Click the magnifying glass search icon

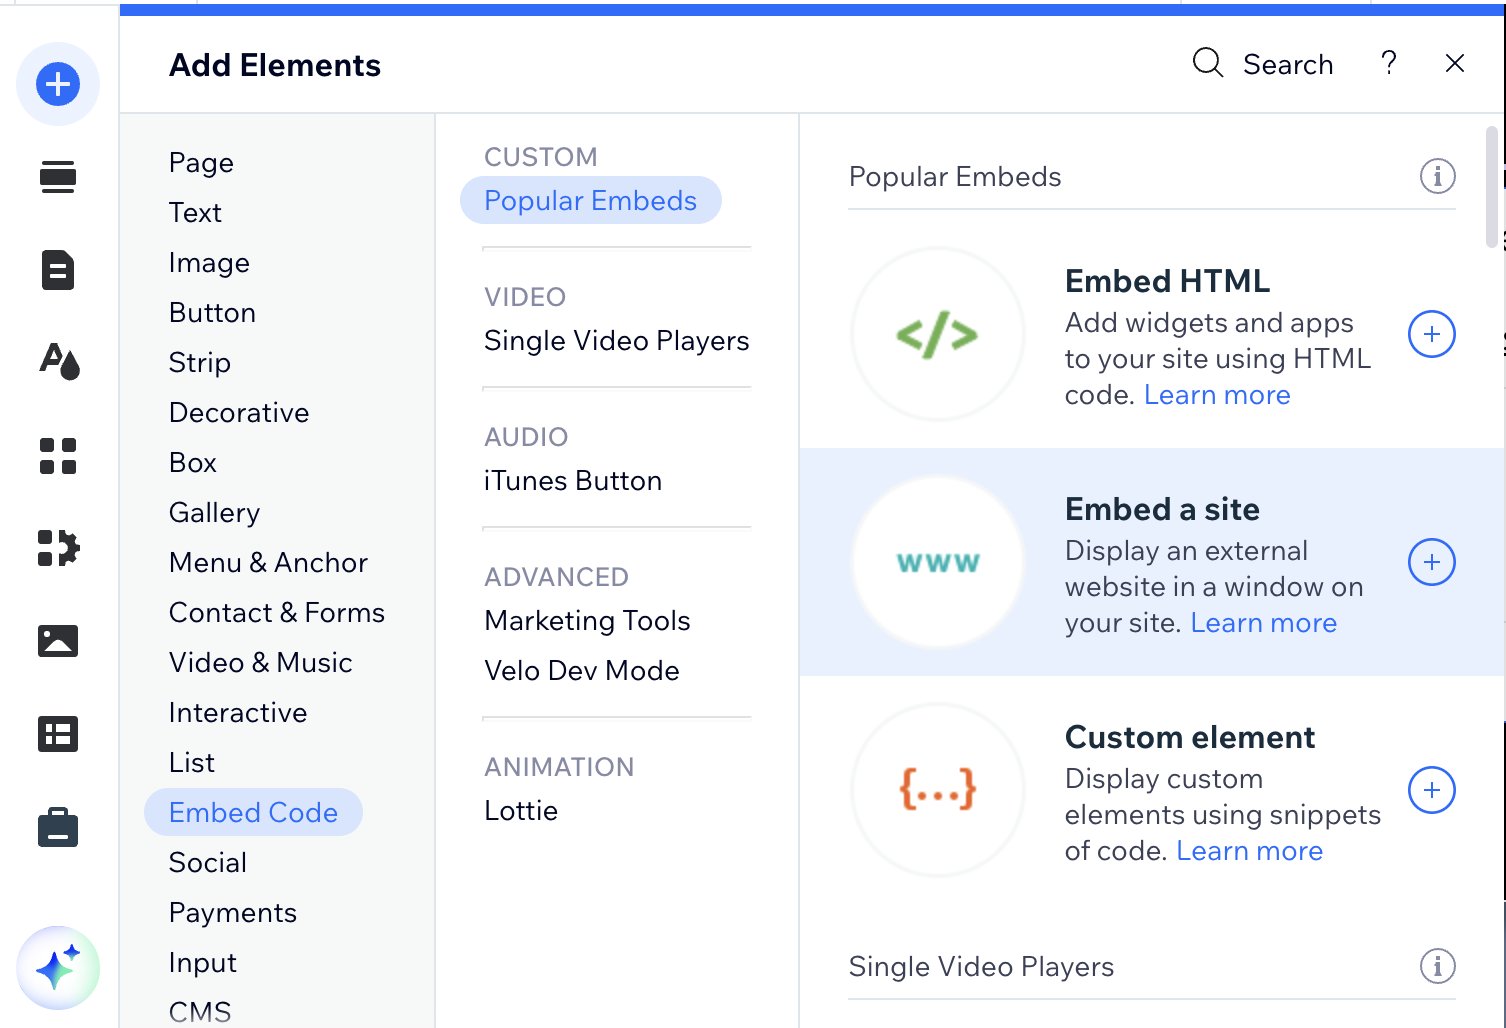(x=1208, y=63)
